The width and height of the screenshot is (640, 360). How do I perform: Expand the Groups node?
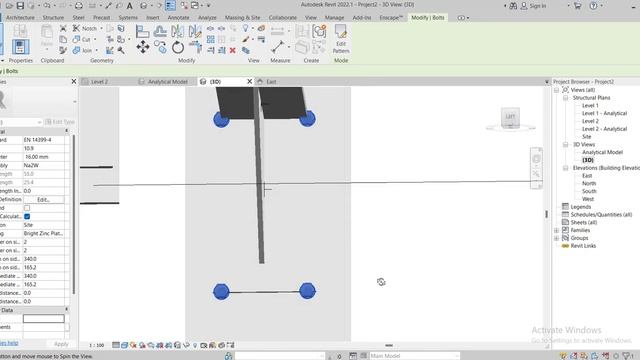point(556,238)
